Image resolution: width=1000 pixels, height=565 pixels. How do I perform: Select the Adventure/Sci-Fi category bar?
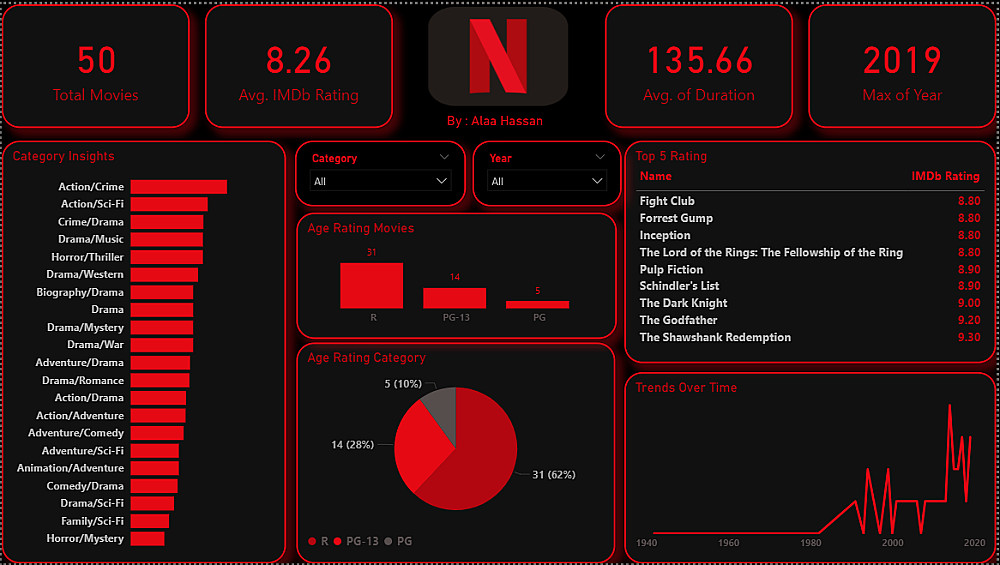pyautogui.click(x=155, y=451)
